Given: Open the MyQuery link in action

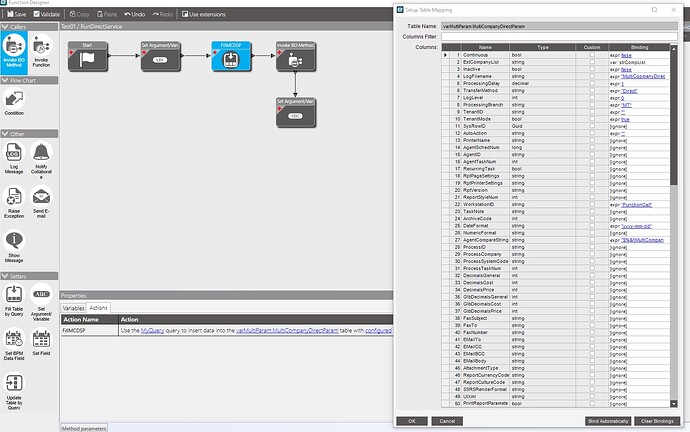Looking at the screenshot, I should pos(152,330).
